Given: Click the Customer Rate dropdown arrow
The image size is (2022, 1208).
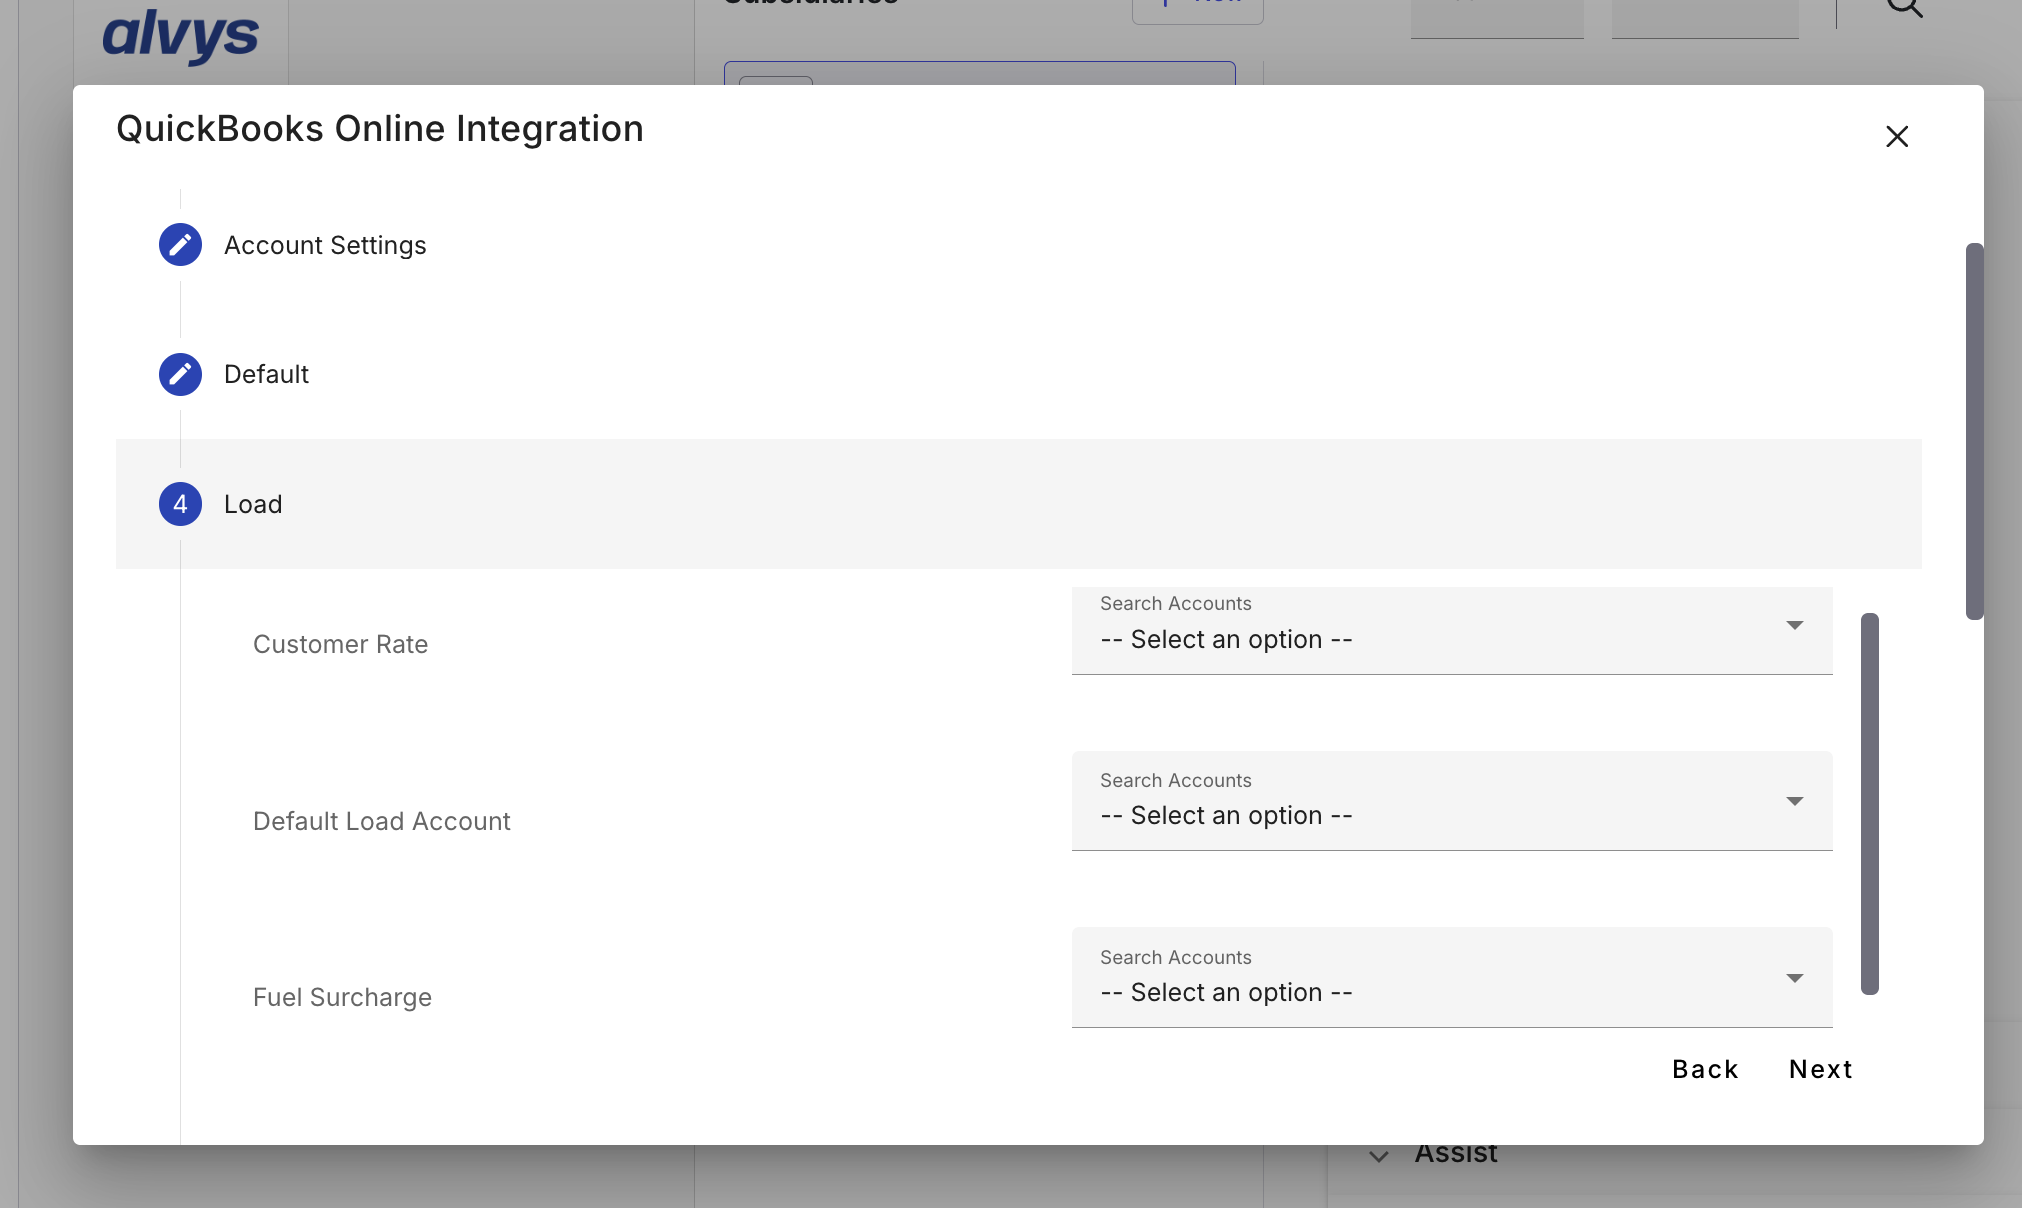Looking at the screenshot, I should click(1795, 625).
